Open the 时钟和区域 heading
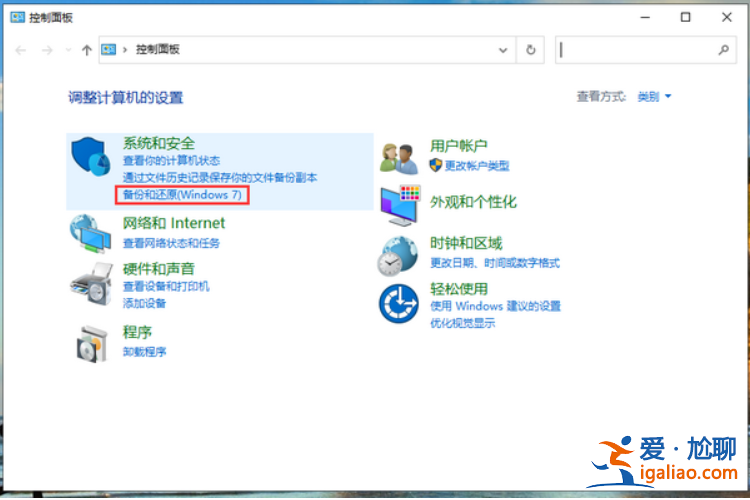This screenshot has height=500, width=750. tap(466, 243)
